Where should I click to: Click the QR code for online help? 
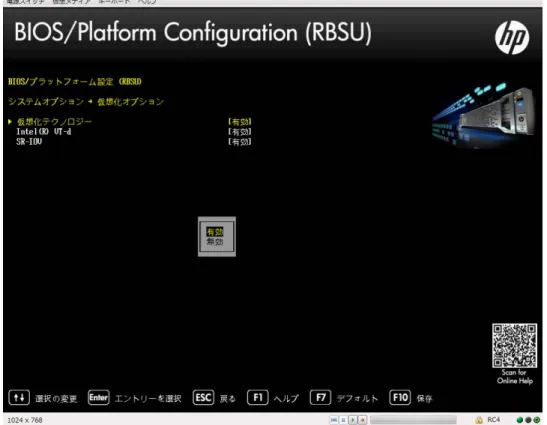click(x=515, y=345)
